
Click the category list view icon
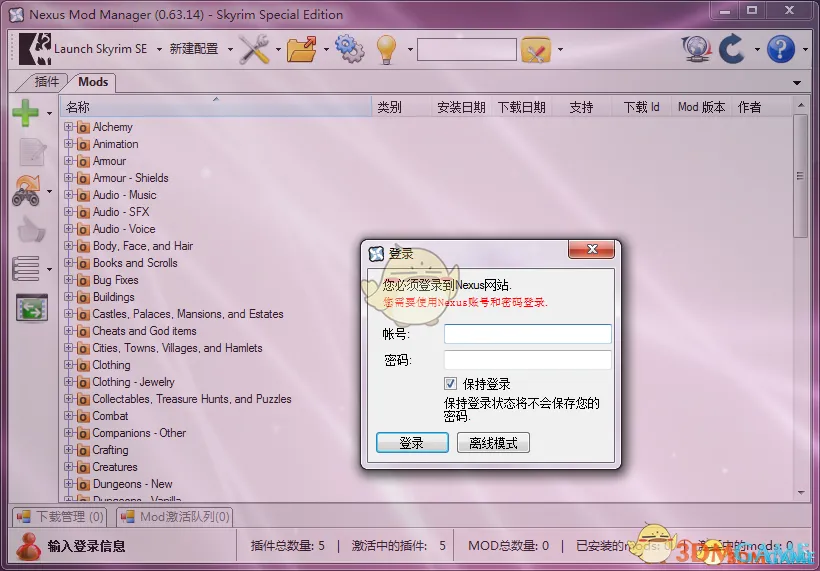tap(25, 268)
